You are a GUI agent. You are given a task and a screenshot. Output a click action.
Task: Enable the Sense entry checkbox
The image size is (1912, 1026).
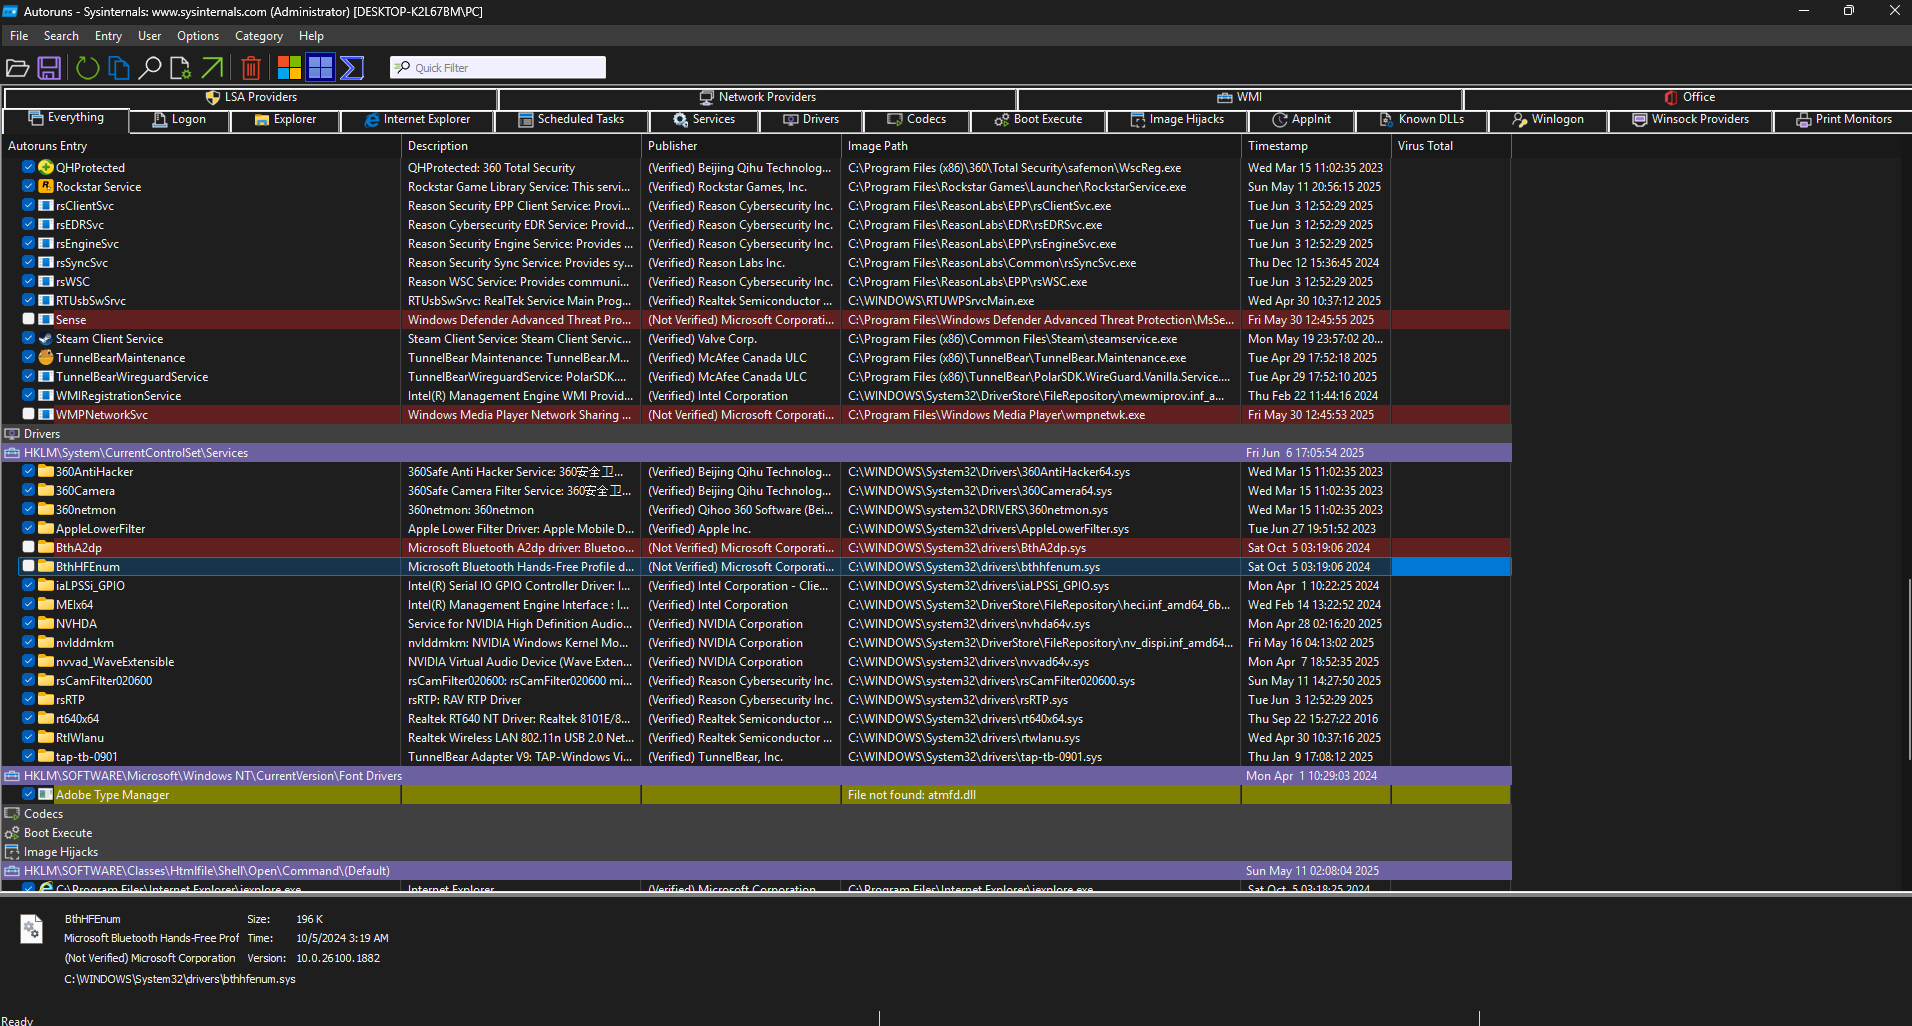(x=28, y=319)
